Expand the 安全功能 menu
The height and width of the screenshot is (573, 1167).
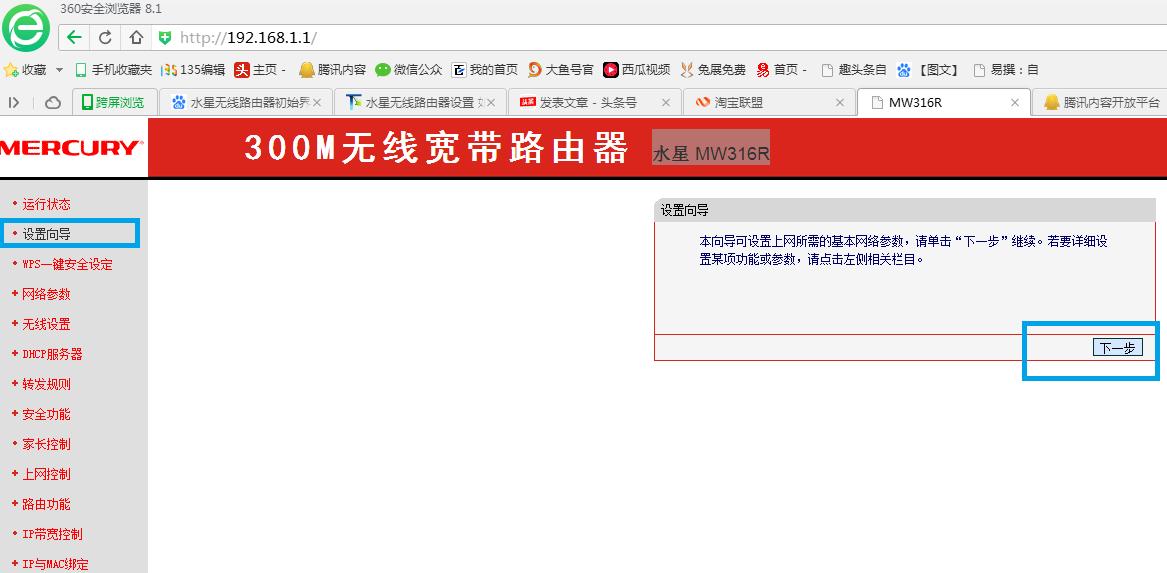pyautogui.click(x=46, y=414)
